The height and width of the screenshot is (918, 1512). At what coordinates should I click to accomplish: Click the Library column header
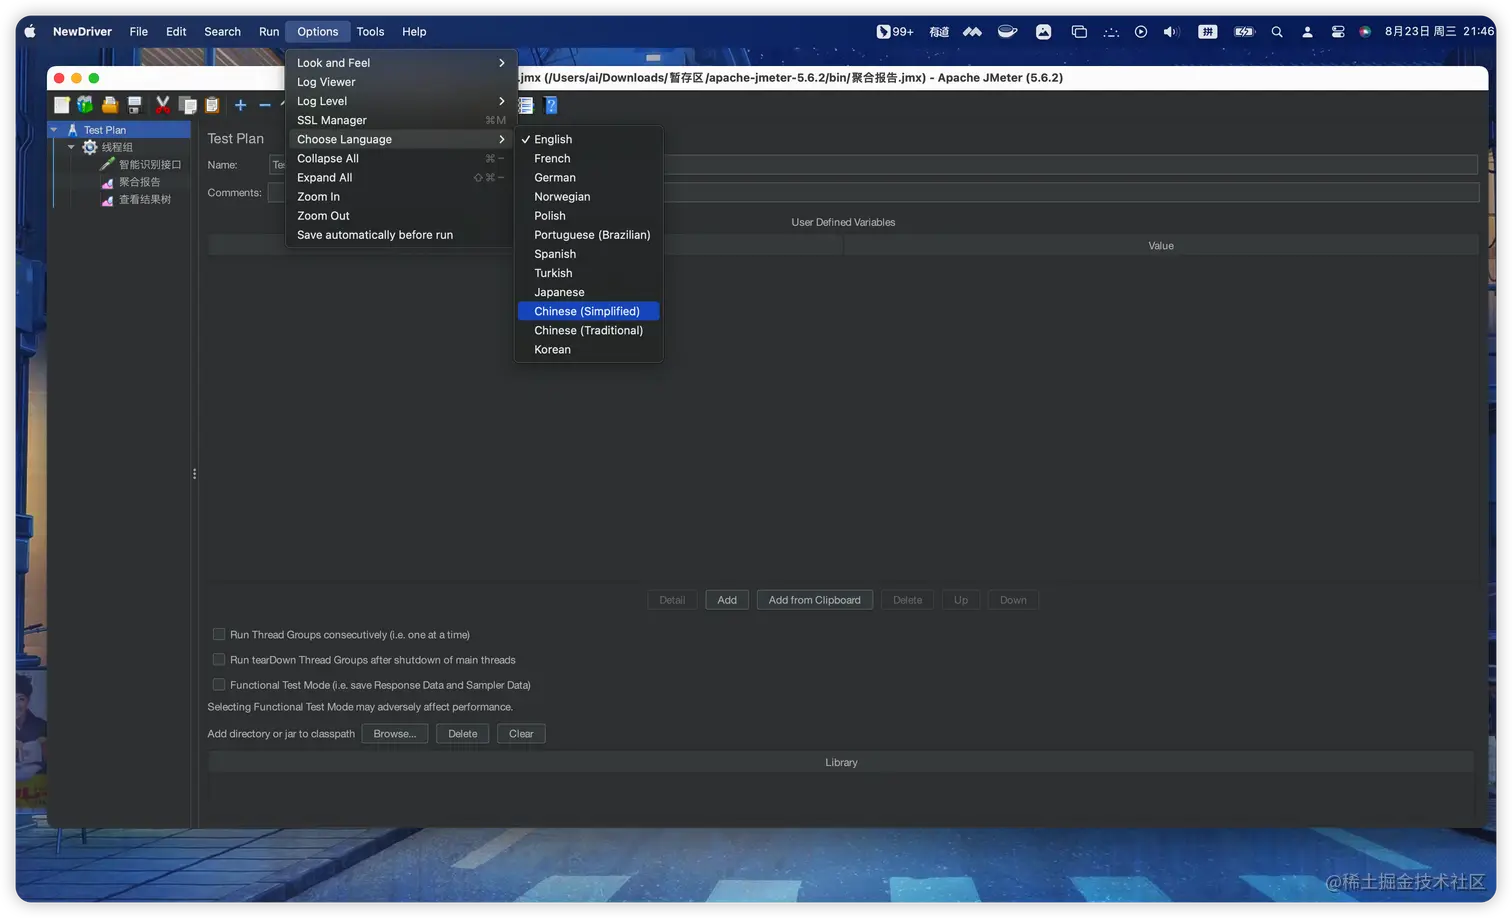tap(841, 762)
